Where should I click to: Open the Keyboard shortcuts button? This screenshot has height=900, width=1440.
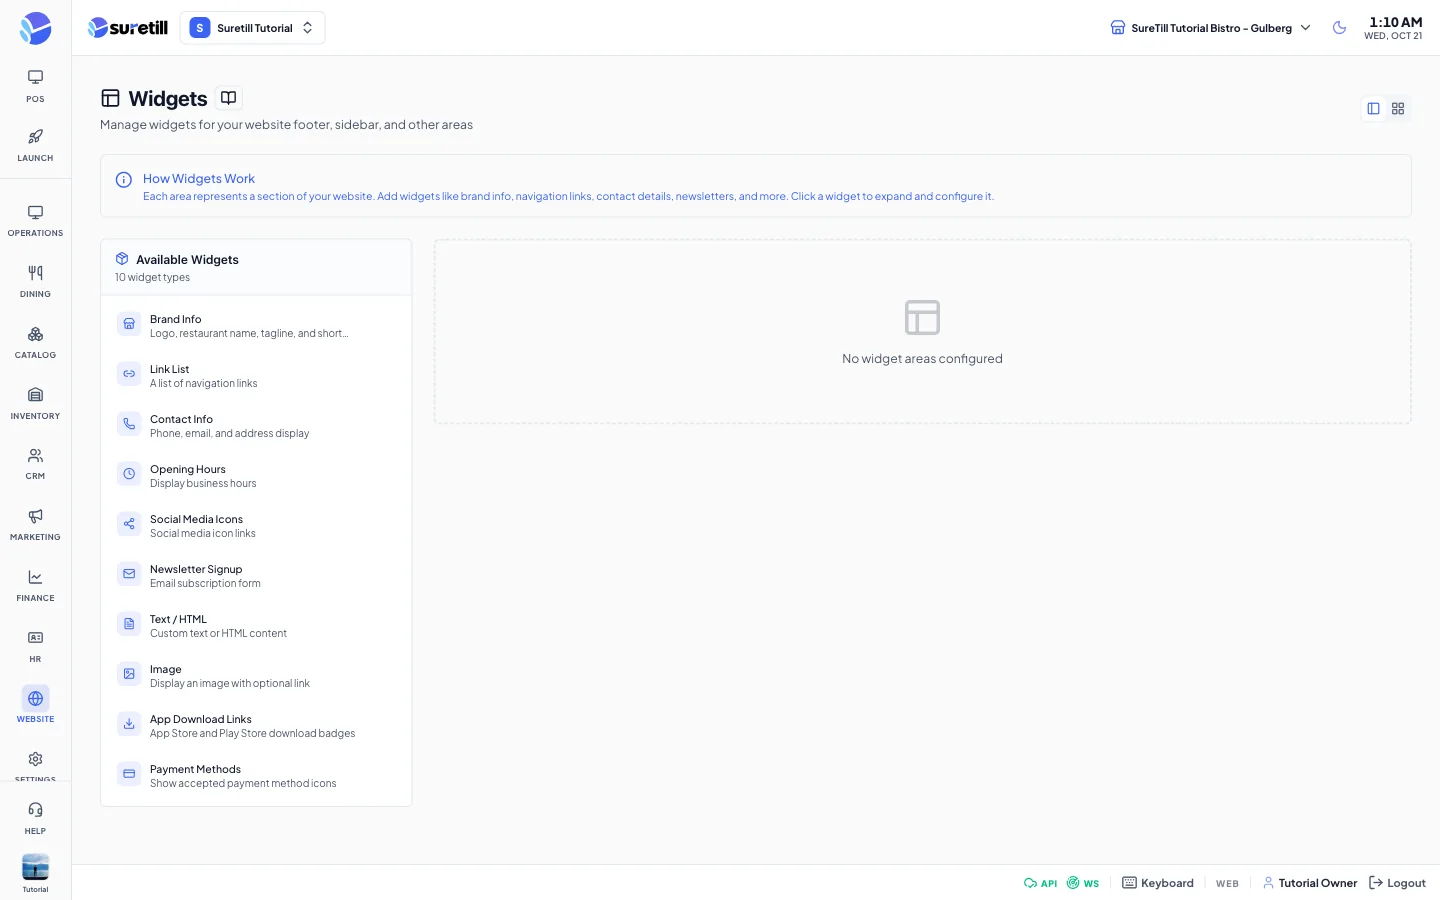[x=1158, y=883]
